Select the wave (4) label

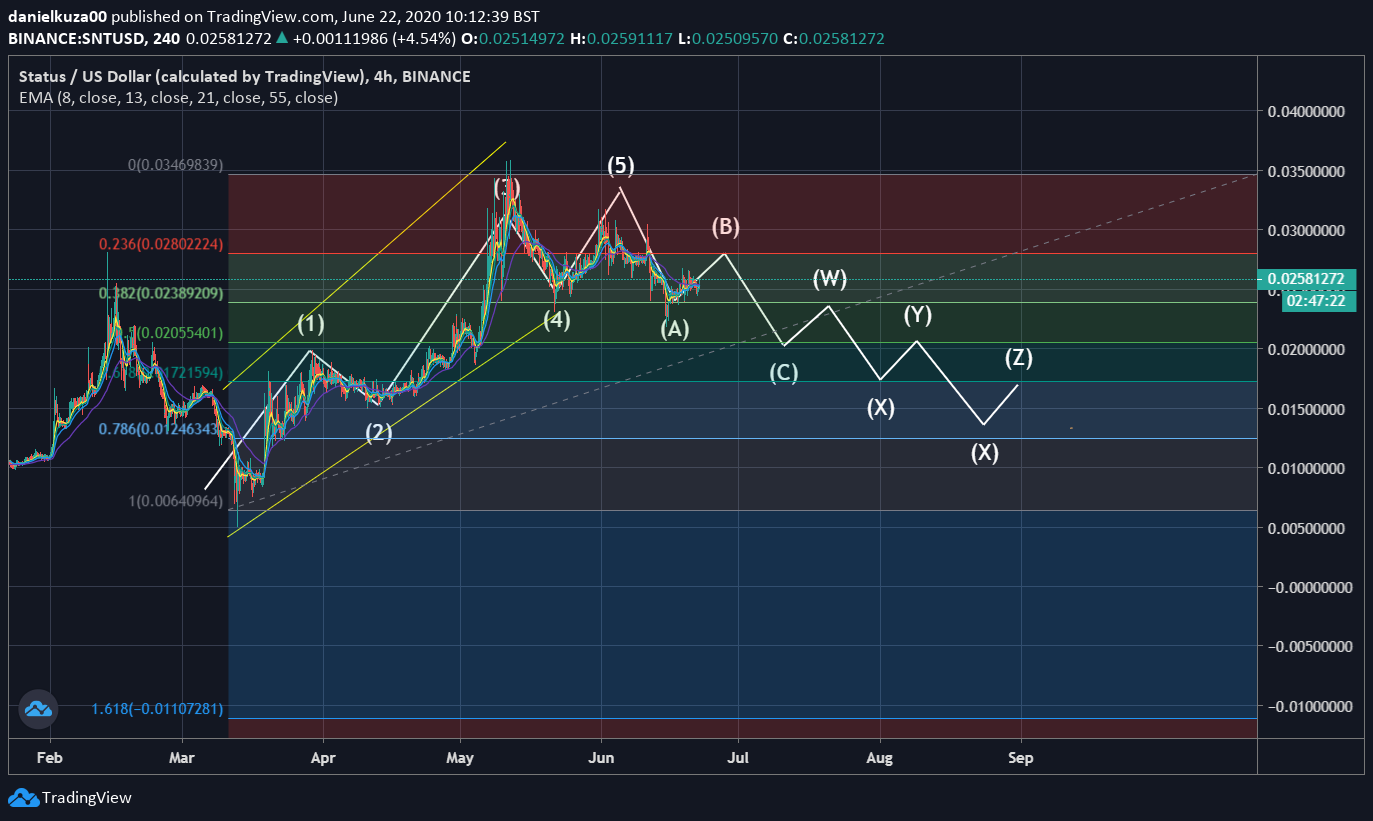[557, 320]
